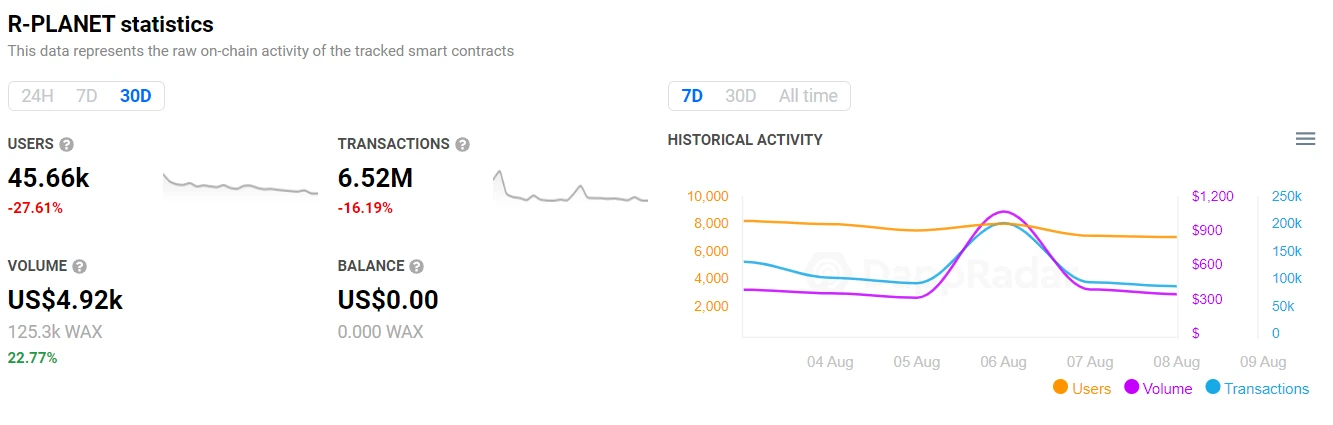This screenshot has width=1333, height=425.
Task: Click the orange Users legend dot
Action: click(x=1060, y=388)
